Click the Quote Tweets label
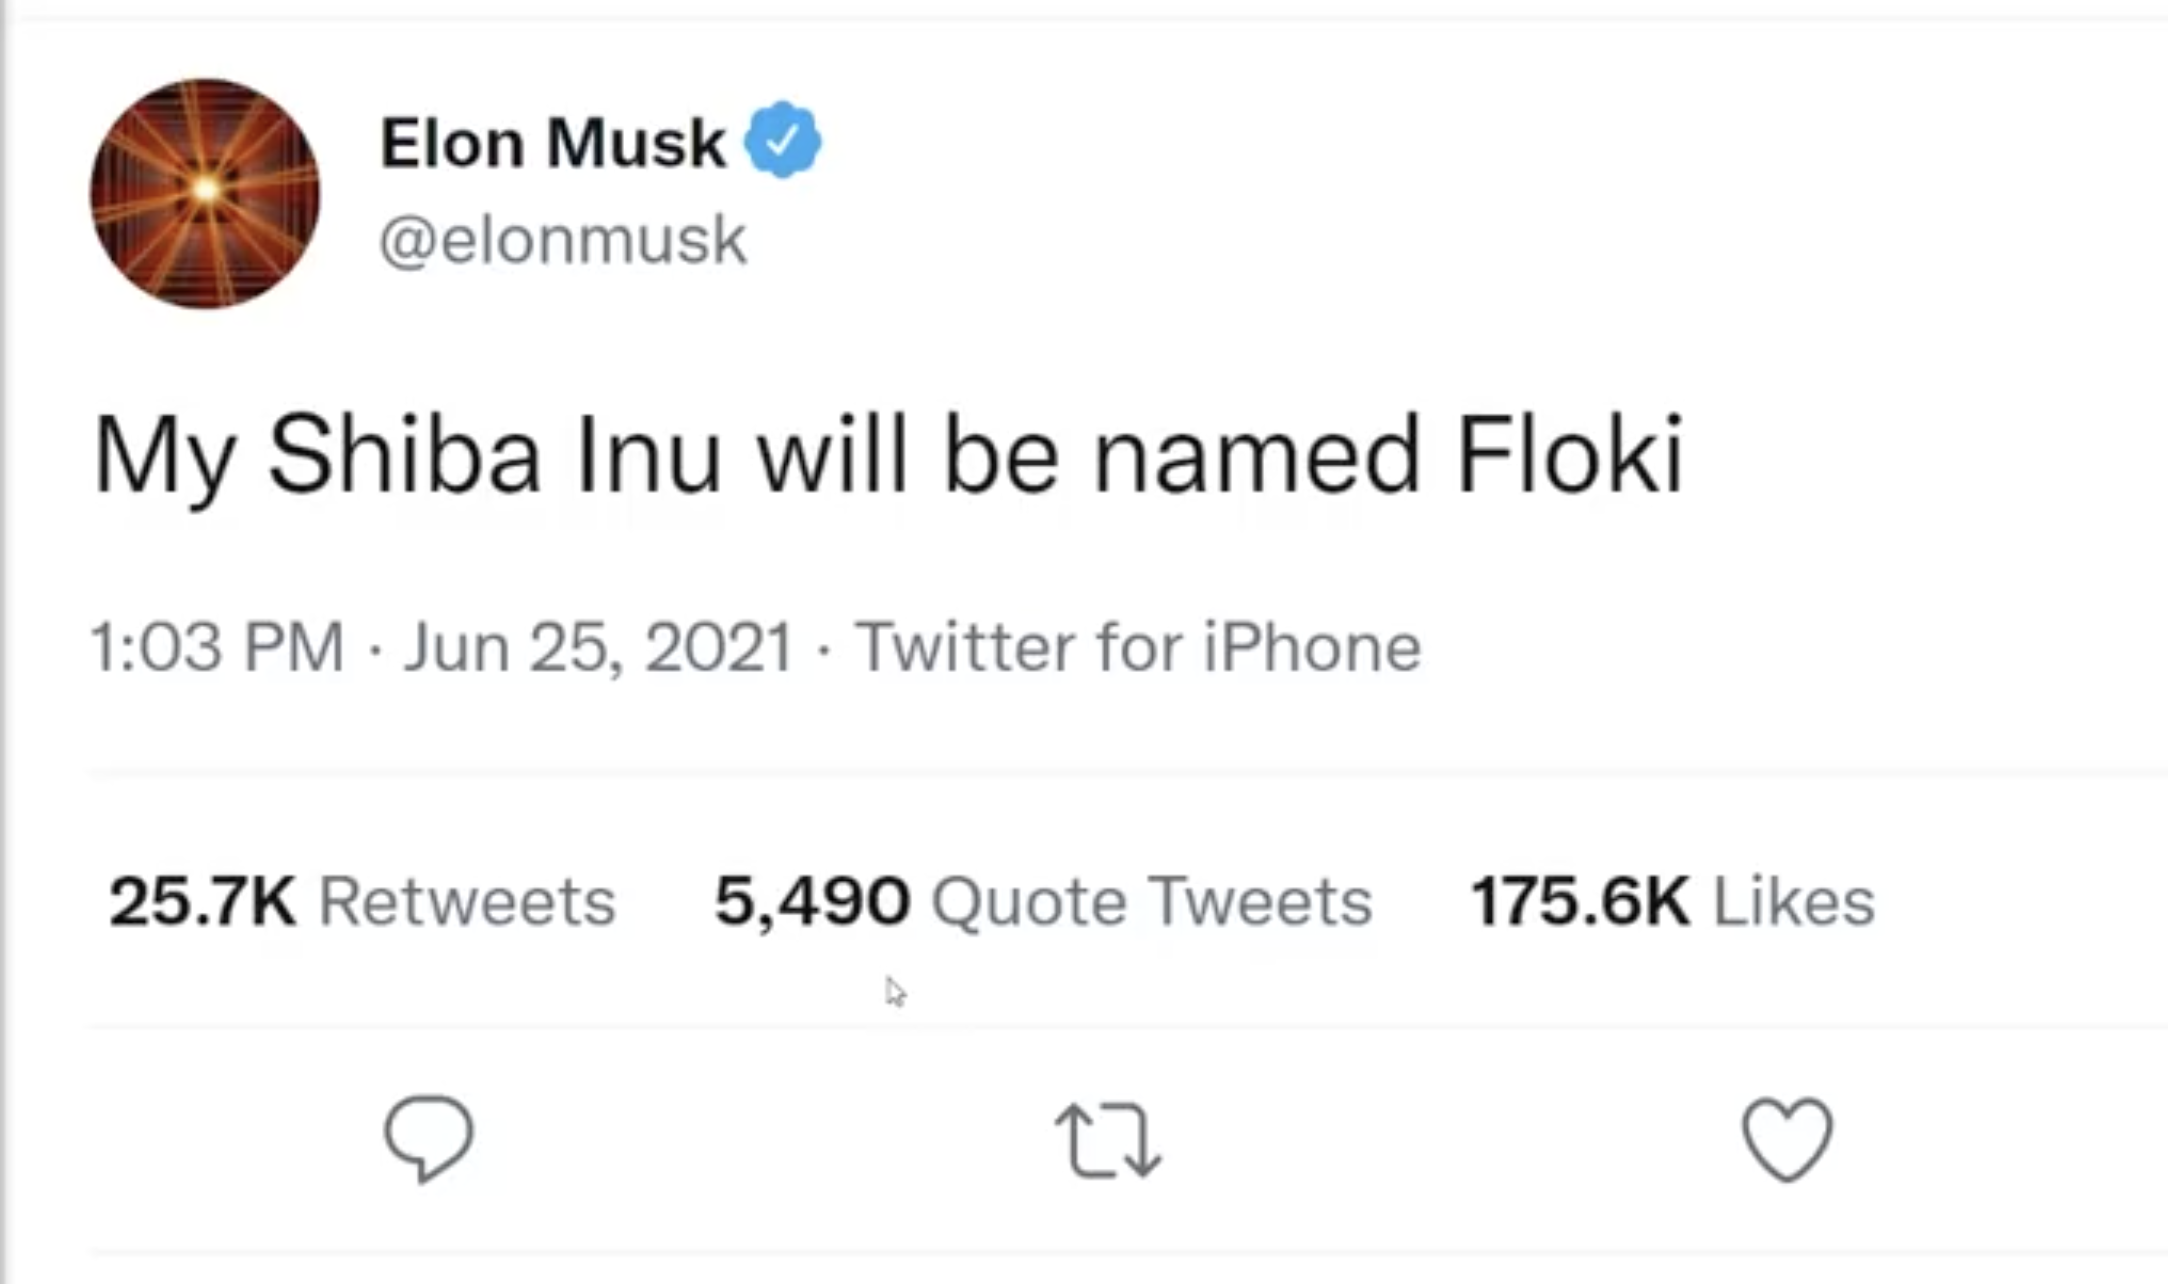This screenshot has width=2168, height=1284. click(1151, 901)
